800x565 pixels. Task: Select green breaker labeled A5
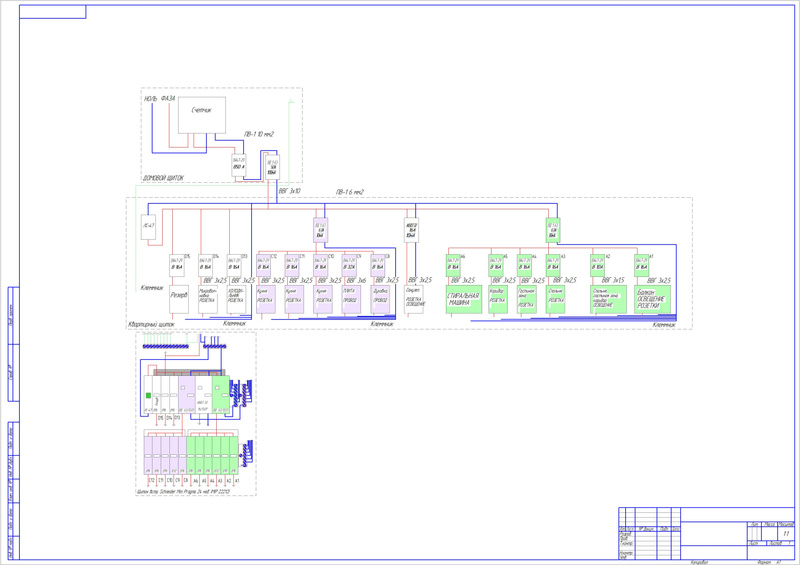coord(495,265)
